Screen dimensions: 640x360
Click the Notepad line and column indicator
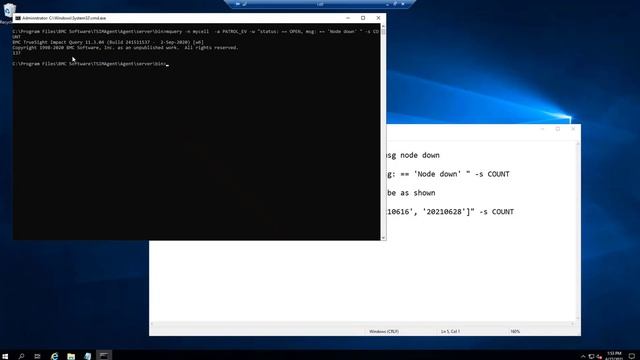(450, 331)
